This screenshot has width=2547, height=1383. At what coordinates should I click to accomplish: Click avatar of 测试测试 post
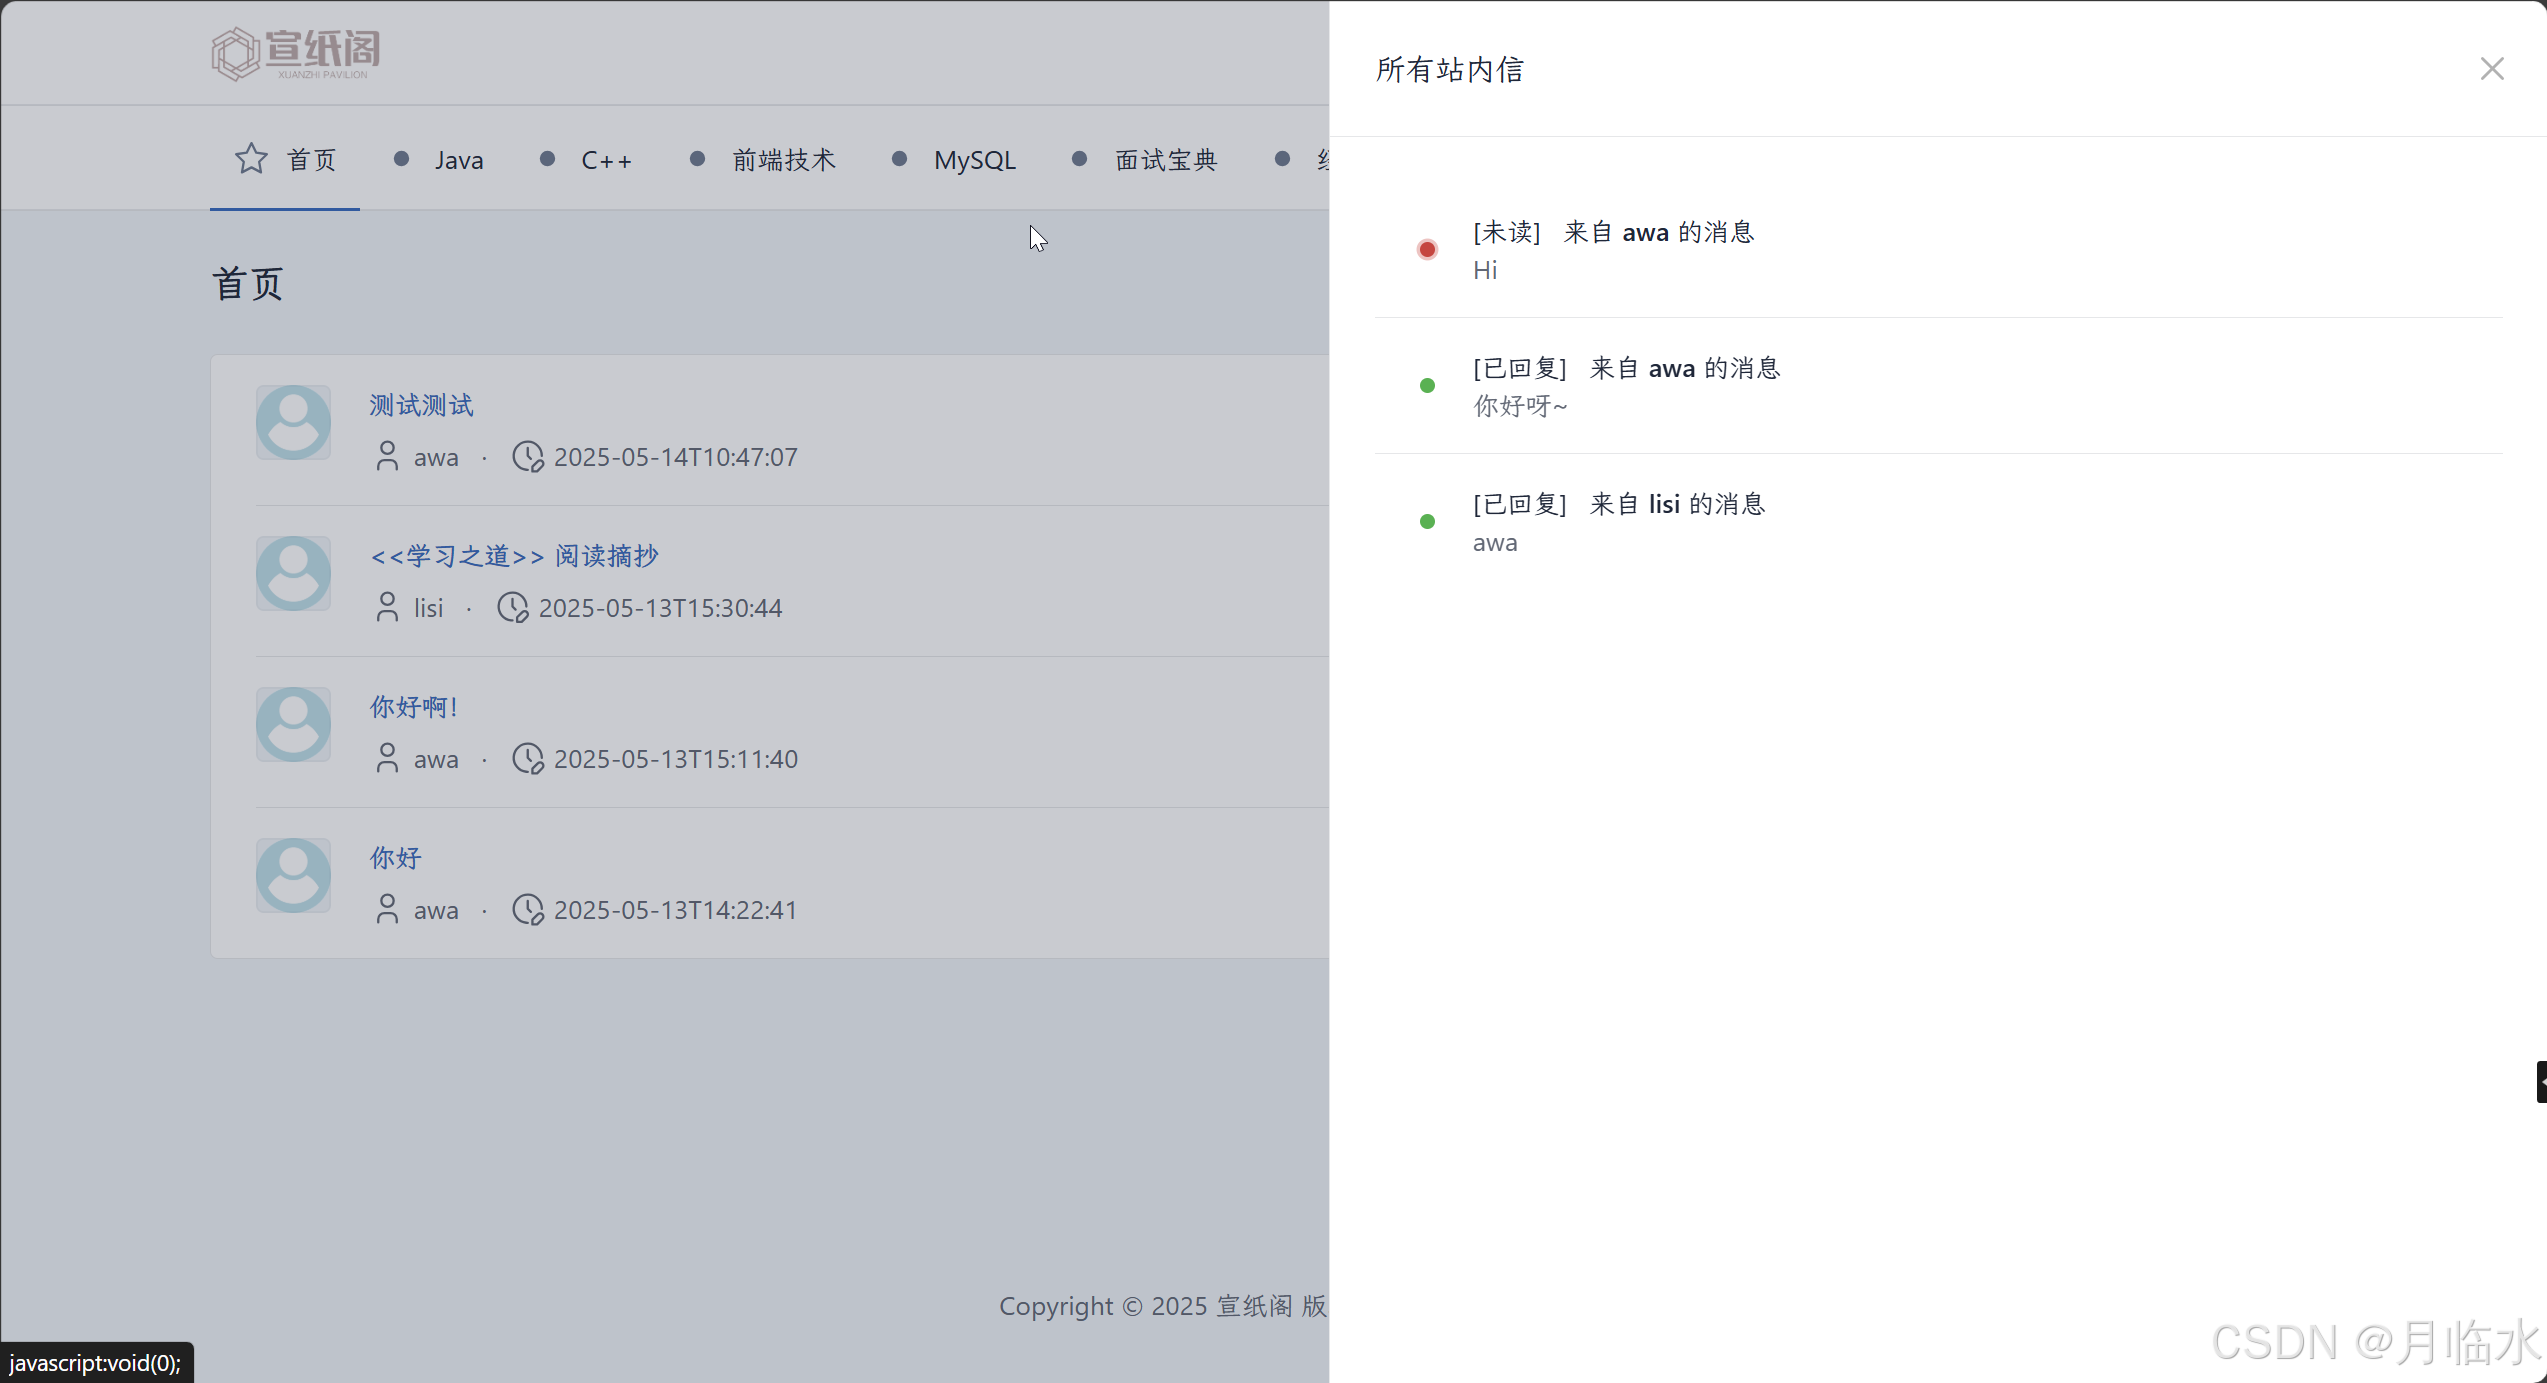pyautogui.click(x=293, y=423)
